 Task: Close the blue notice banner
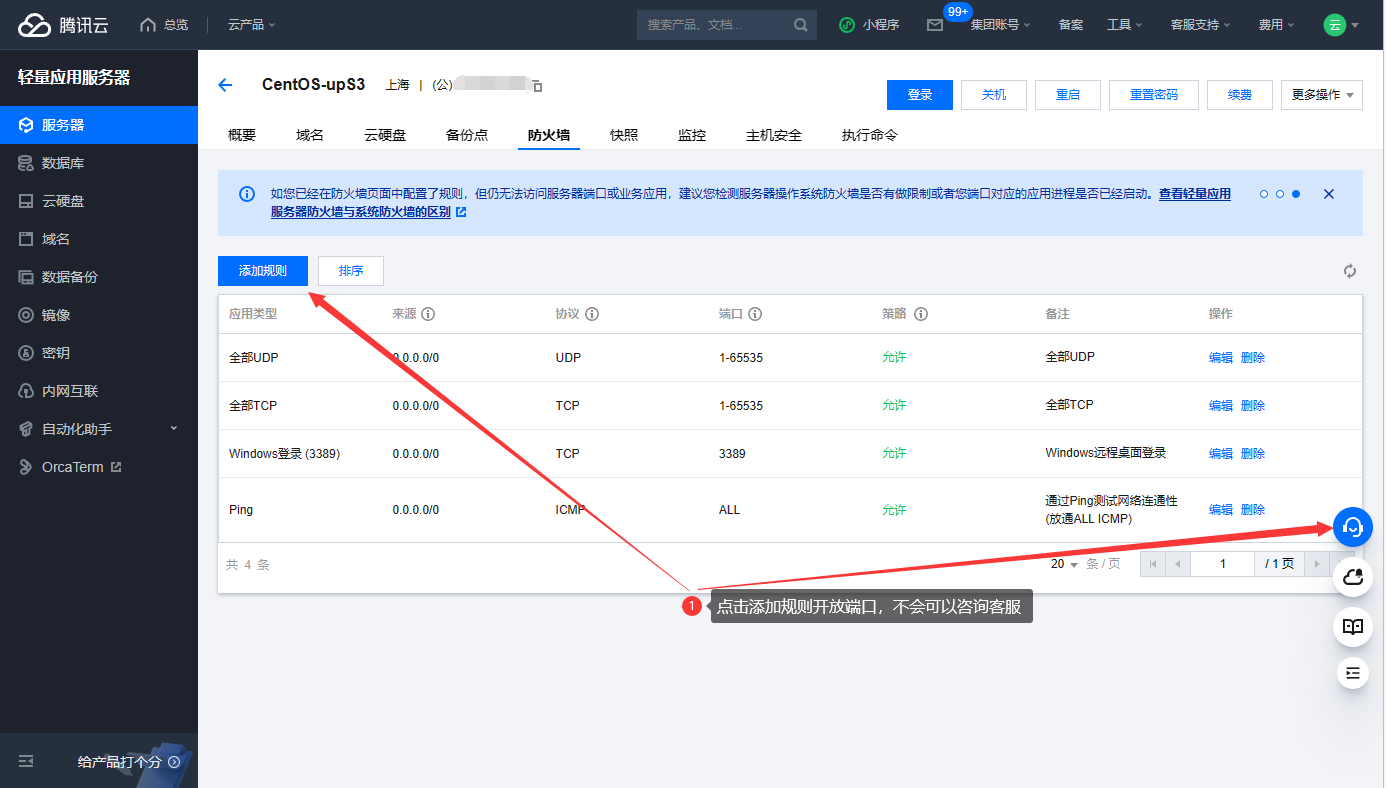(1329, 194)
